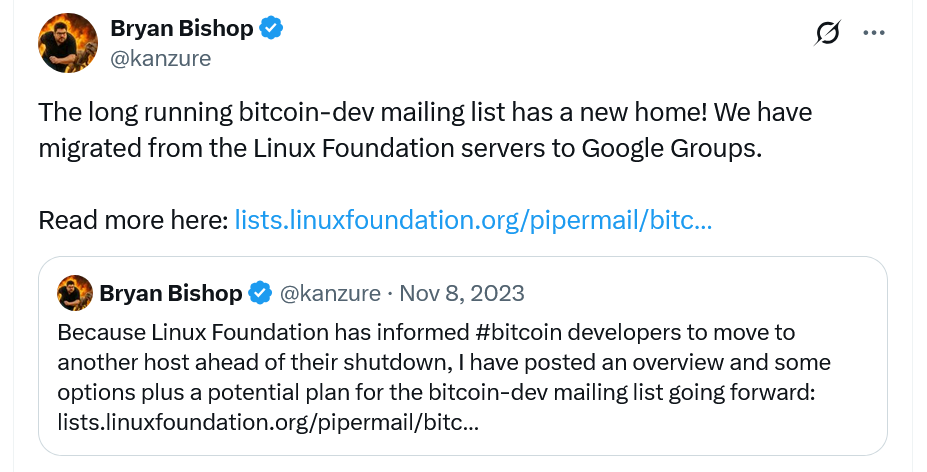The height and width of the screenshot is (472, 927).
Task: Click the verified badge in the quoted tweet
Action: 260,293
